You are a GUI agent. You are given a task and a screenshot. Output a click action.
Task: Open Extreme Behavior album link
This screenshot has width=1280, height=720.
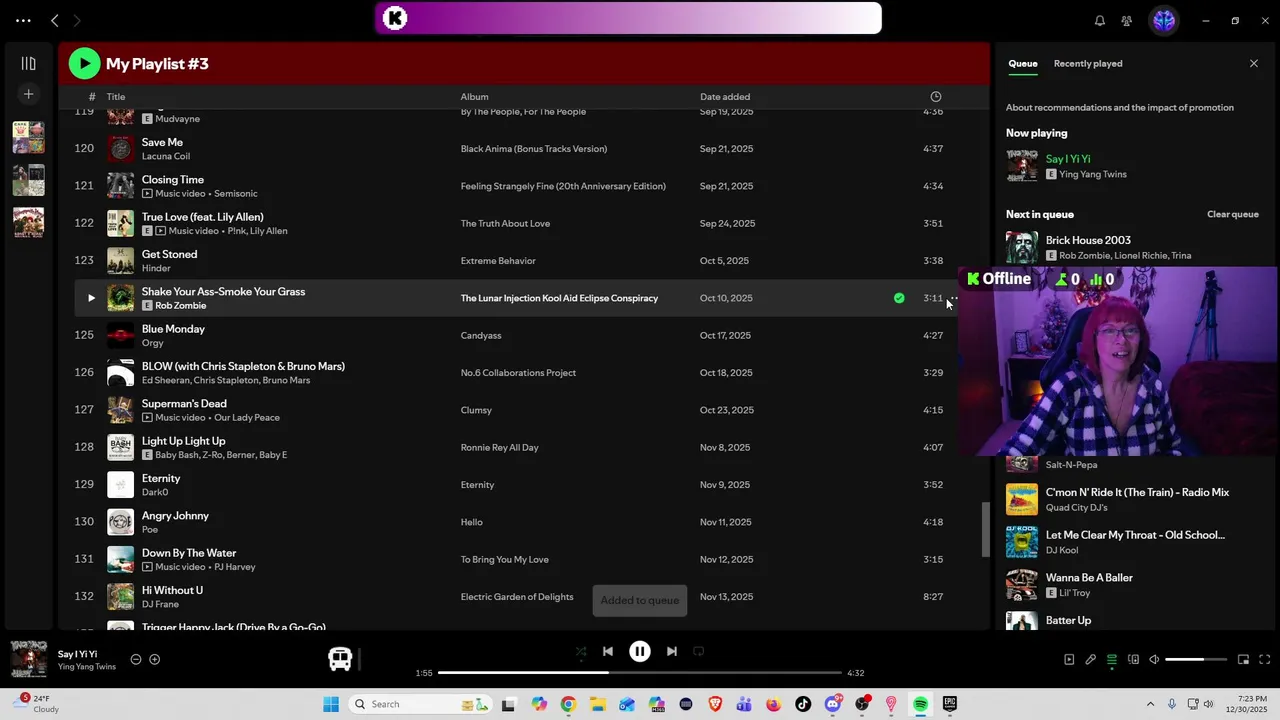pos(498,261)
